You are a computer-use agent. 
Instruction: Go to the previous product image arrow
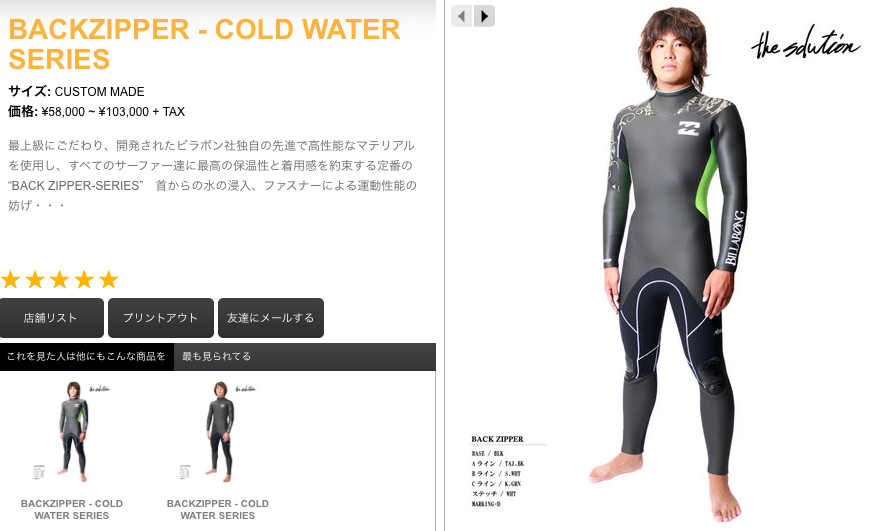click(461, 16)
